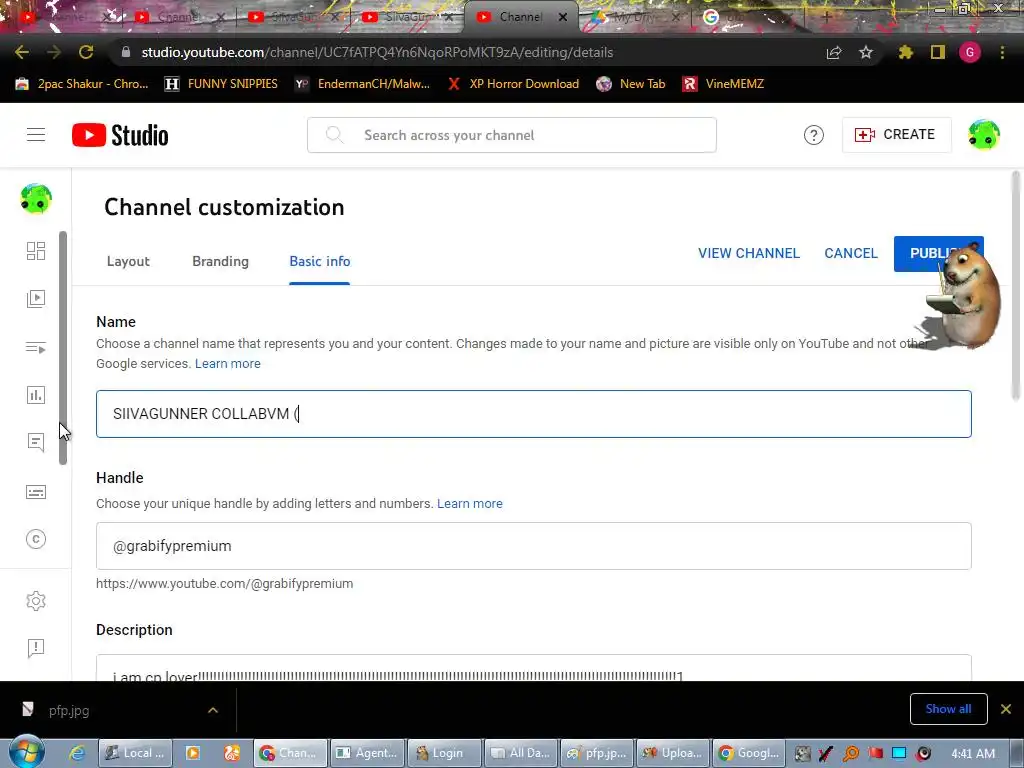This screenshot has width=1024, height=768.
Task: Open Comments from the sidebar
Action: pos(36,443)
